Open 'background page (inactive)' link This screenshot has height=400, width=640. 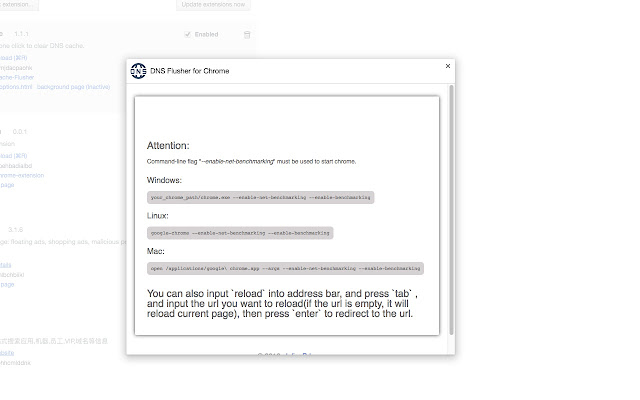click(73, 87)
